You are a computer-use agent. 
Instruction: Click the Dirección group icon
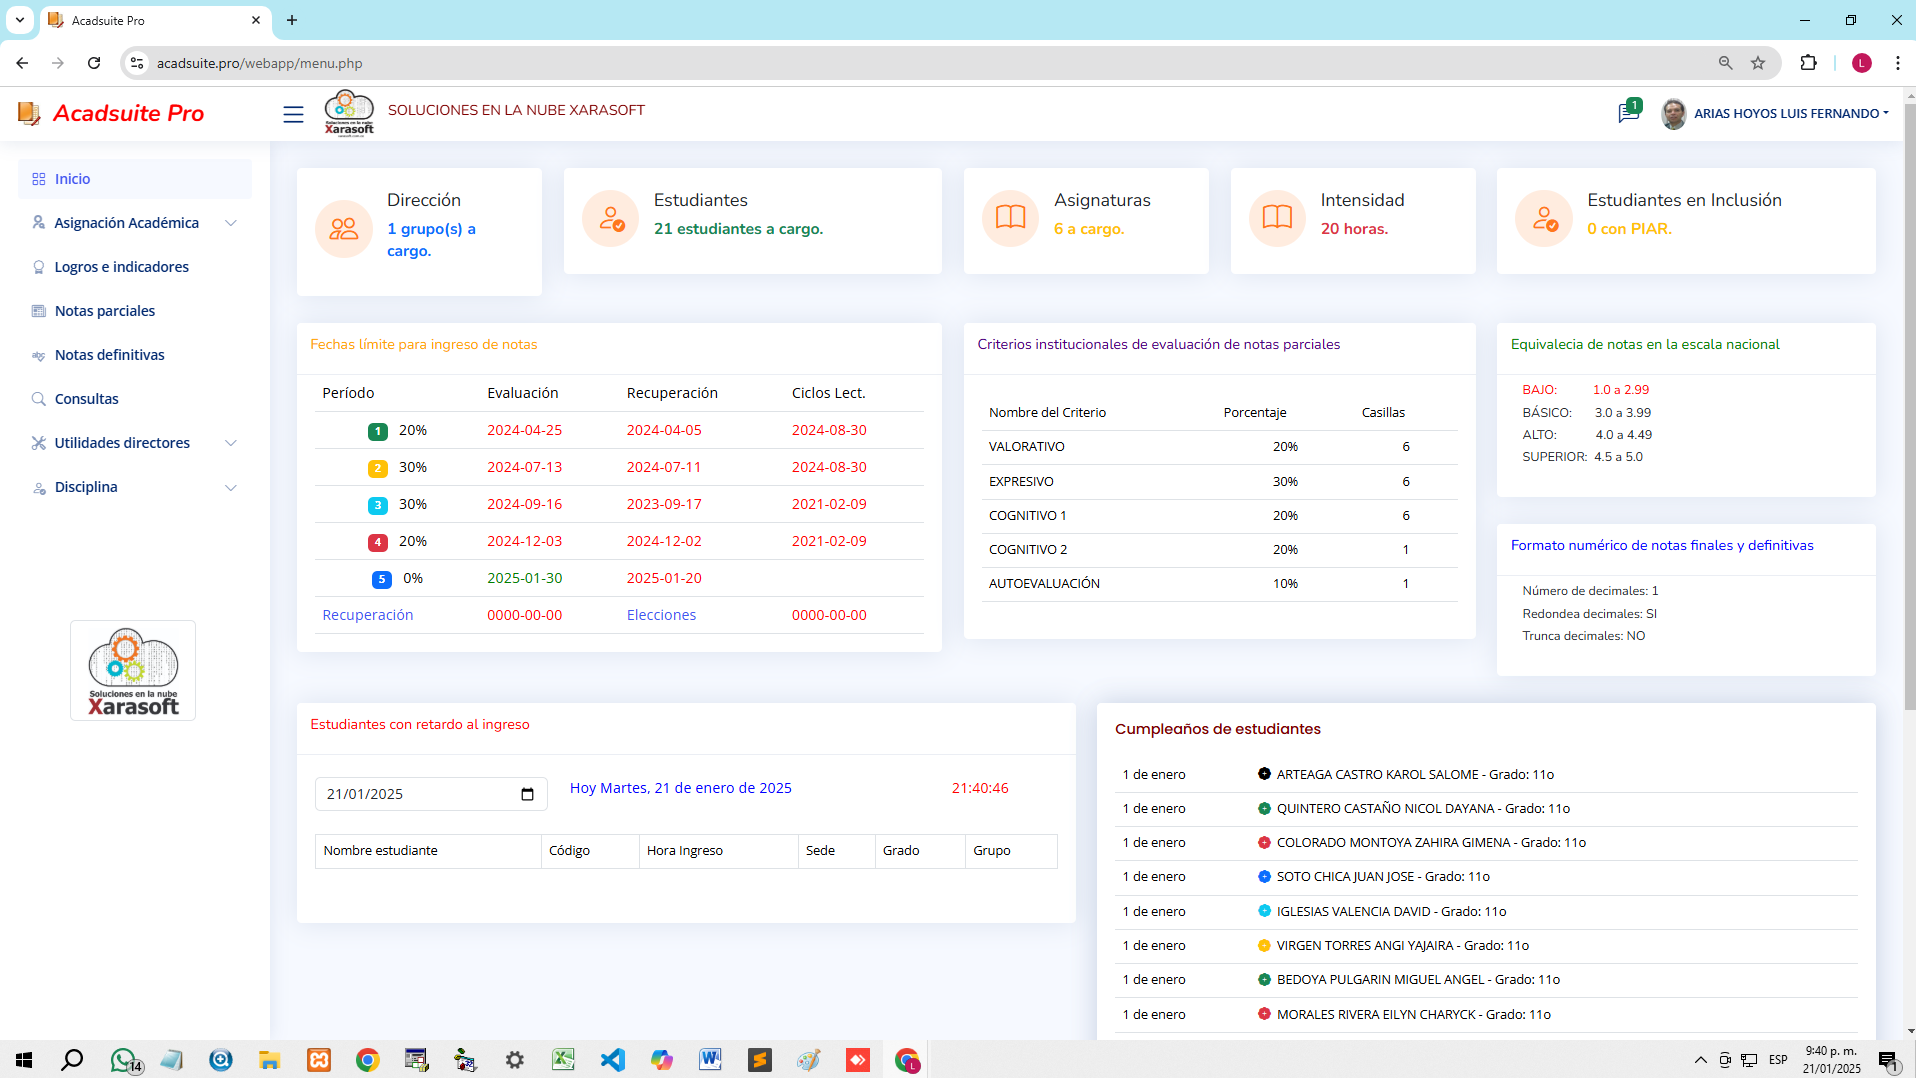point(344,228)
